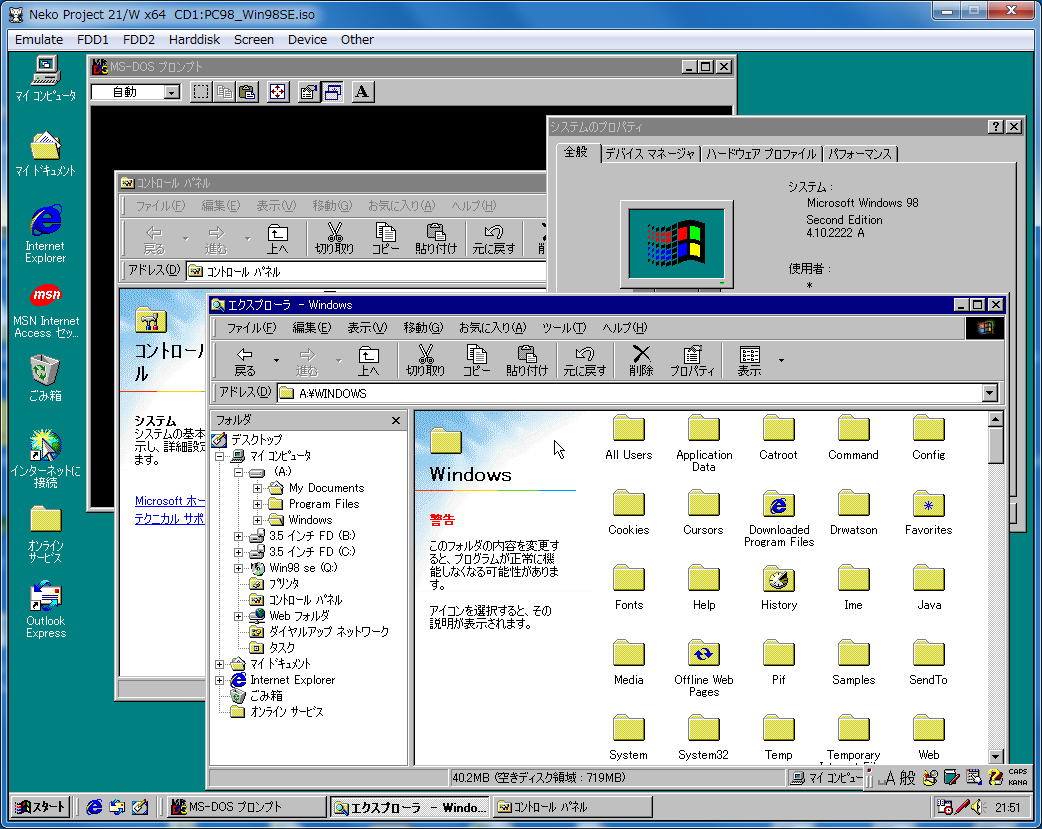Open the address bar dropdown for A:¥WINDOWS
This screenshot has width=1042, height=829.
click(989, 393)
